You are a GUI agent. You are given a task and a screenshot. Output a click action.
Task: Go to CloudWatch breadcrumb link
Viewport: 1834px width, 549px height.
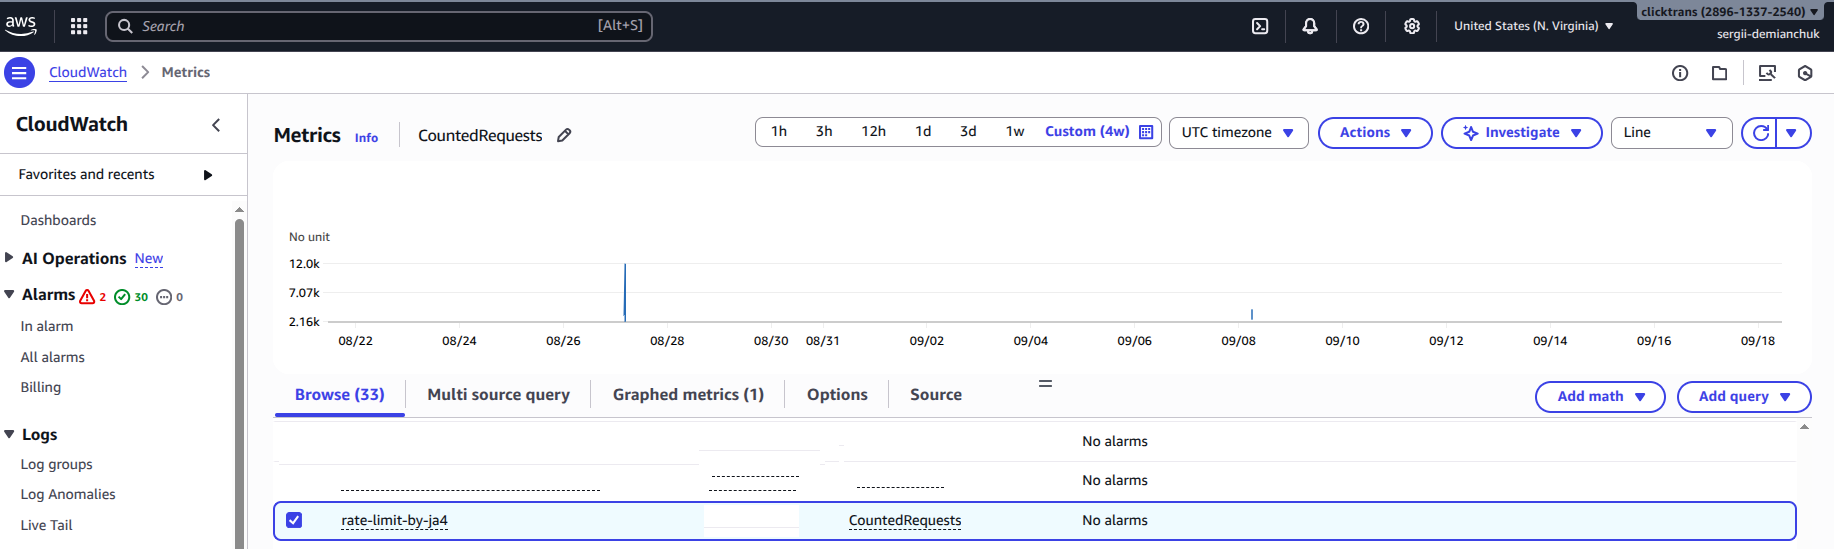coord(88,72)
